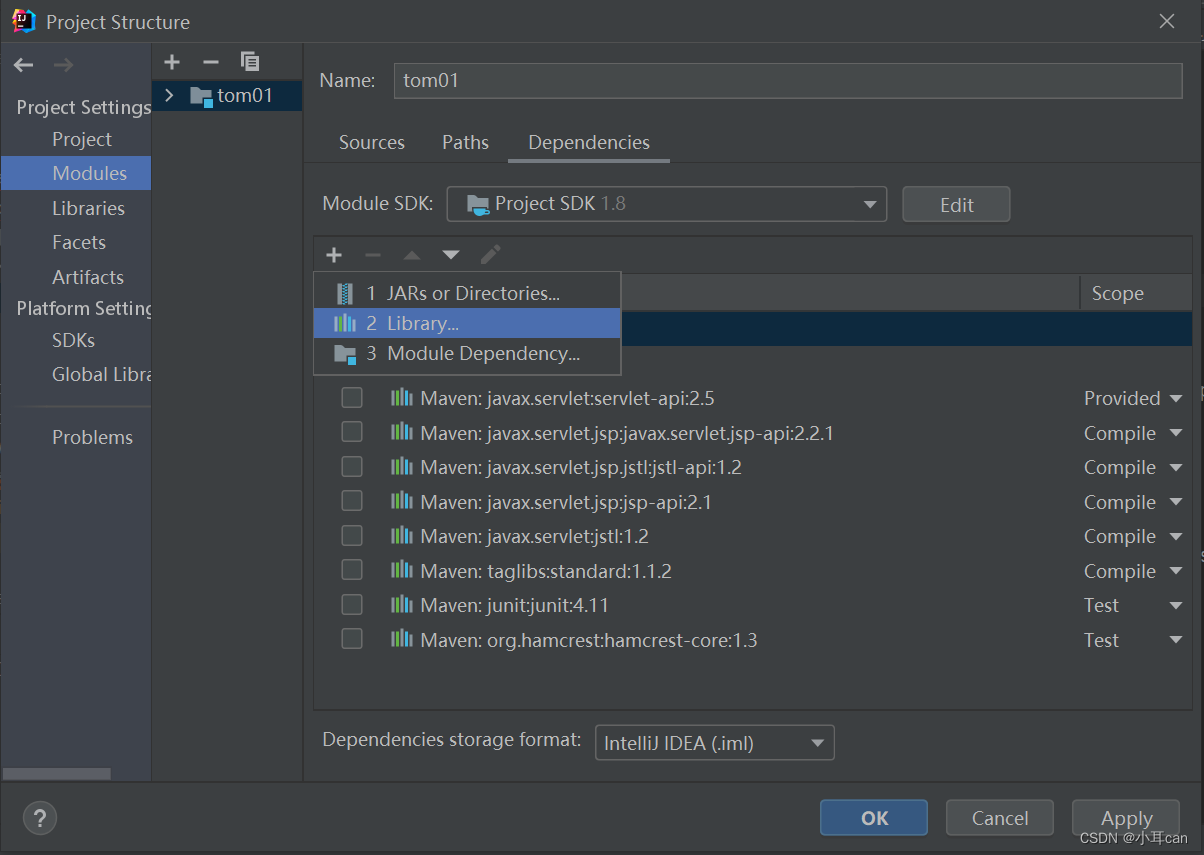Viewport: 1204px width, 855px height.
Task: Click the back navigation arrow
Action: coord(23,65)
